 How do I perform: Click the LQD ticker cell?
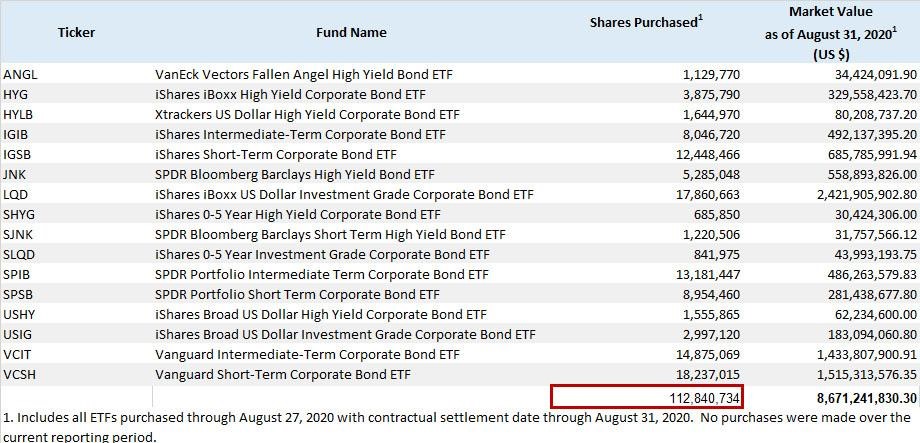click(17, 194)
